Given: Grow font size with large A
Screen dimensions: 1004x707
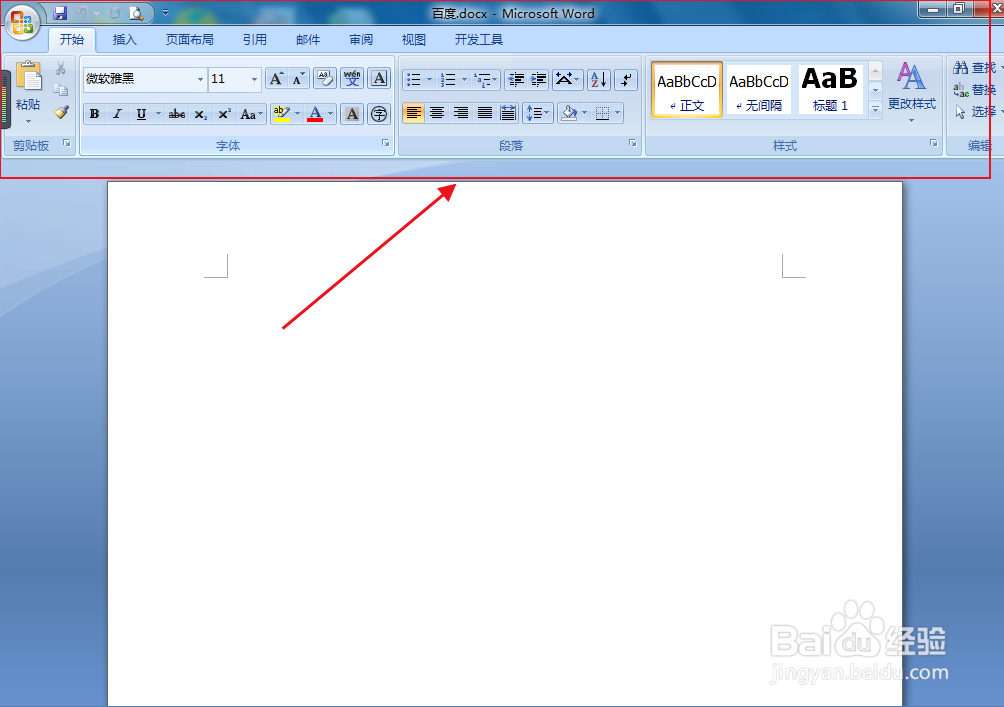Looking at the screenshot, I should (276, 79).
